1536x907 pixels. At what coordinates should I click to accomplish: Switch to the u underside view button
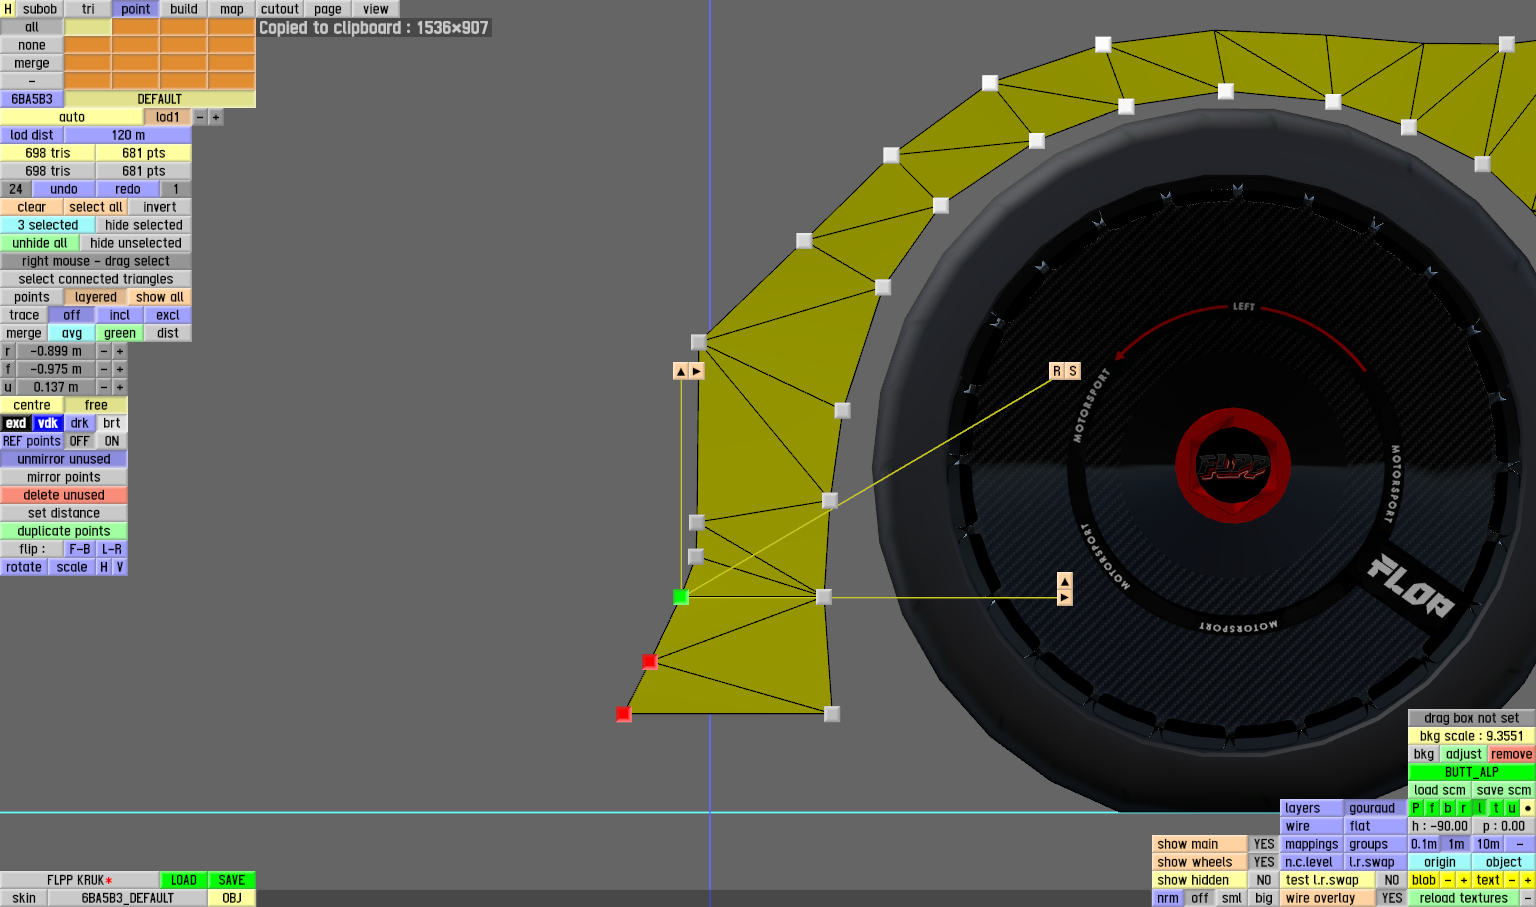tap(1512, 808)
